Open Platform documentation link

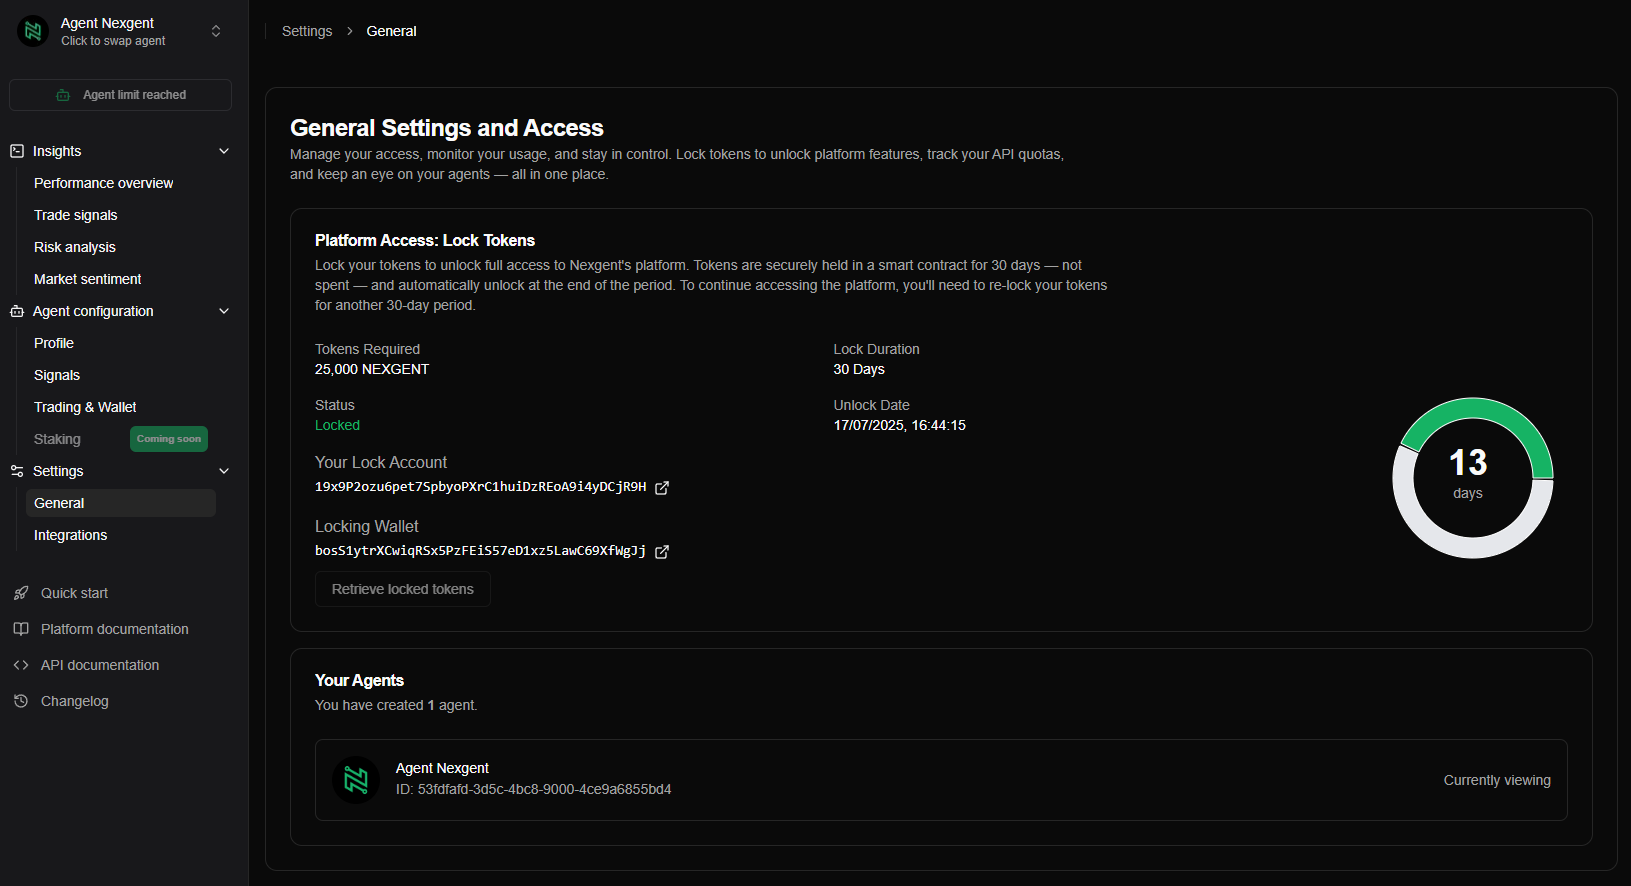(115, 629)
